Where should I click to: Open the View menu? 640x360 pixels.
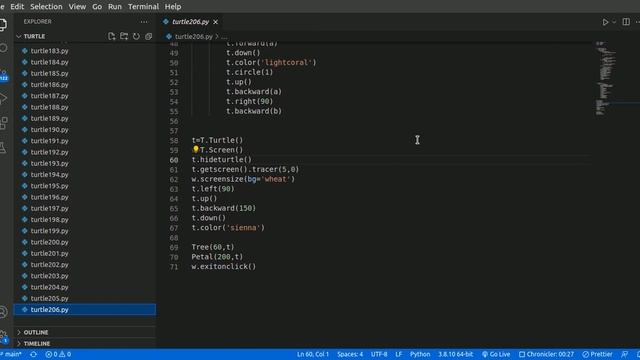point(77,7)
